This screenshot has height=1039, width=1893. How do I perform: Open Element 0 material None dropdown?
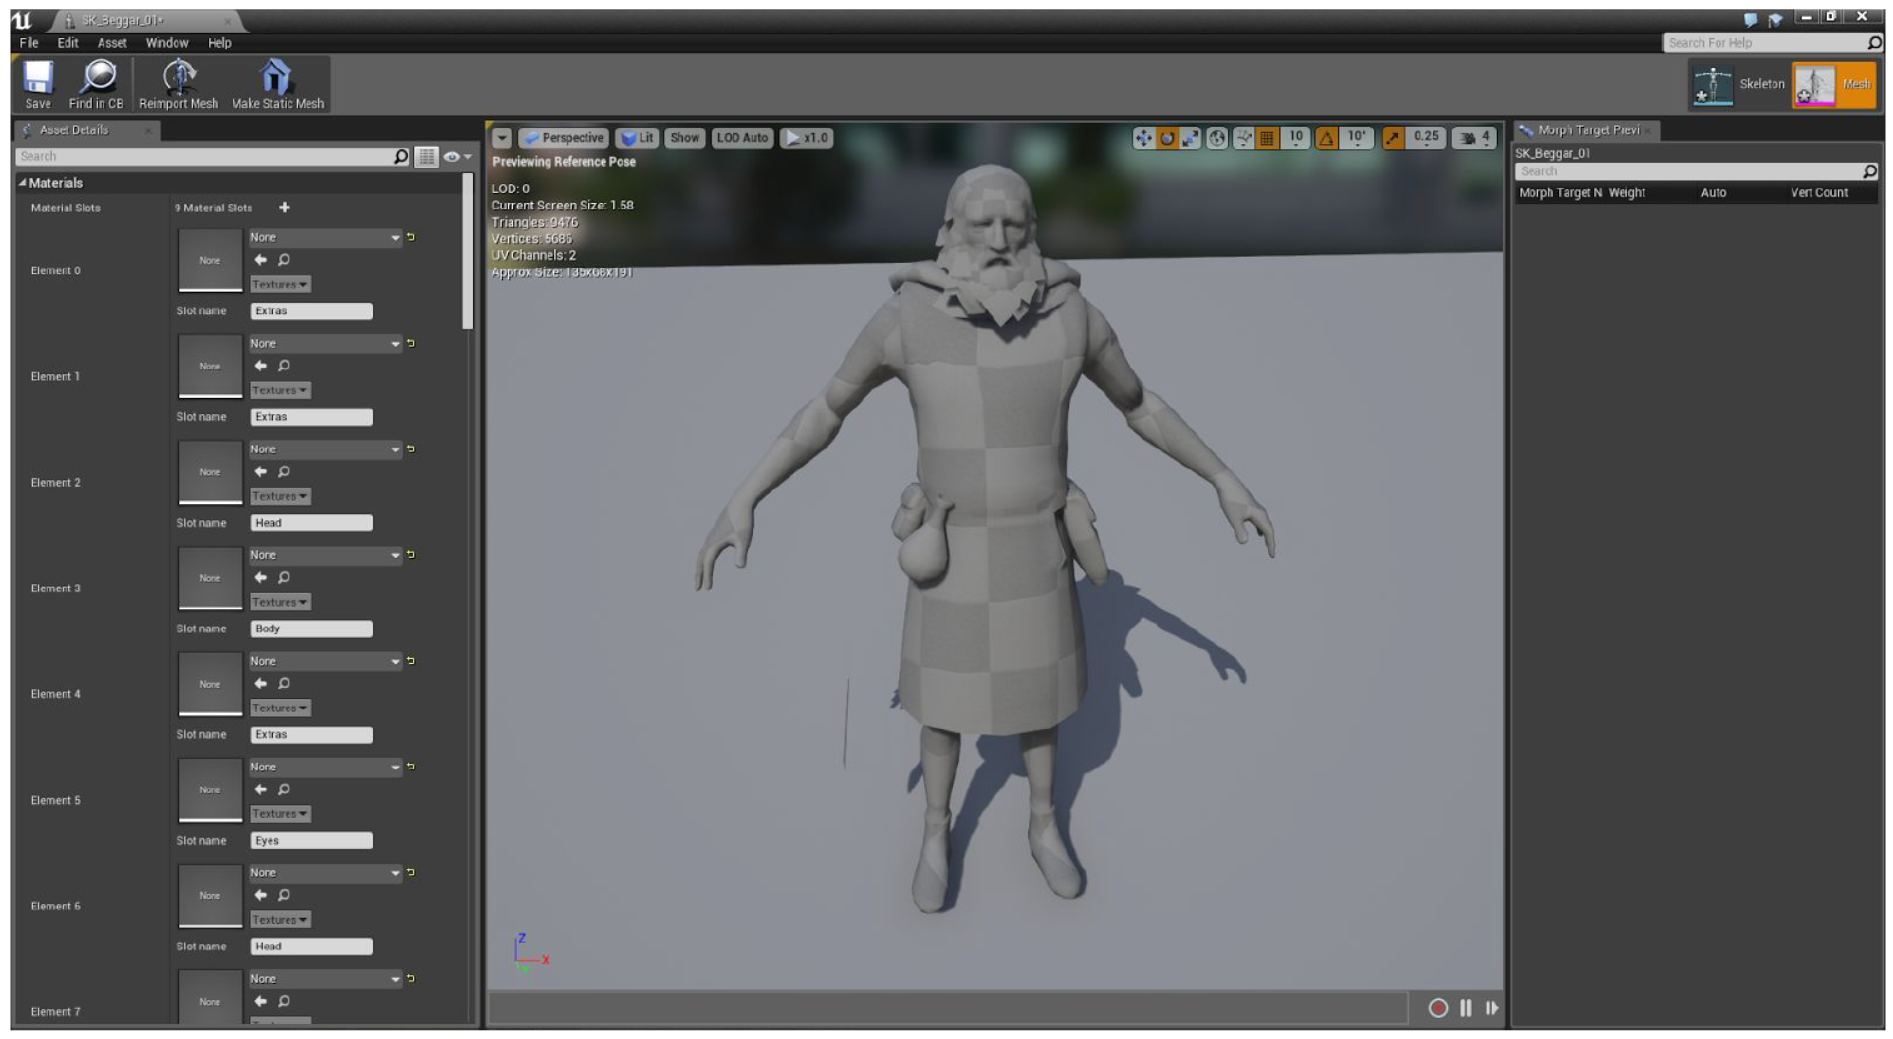click(324, 238)
